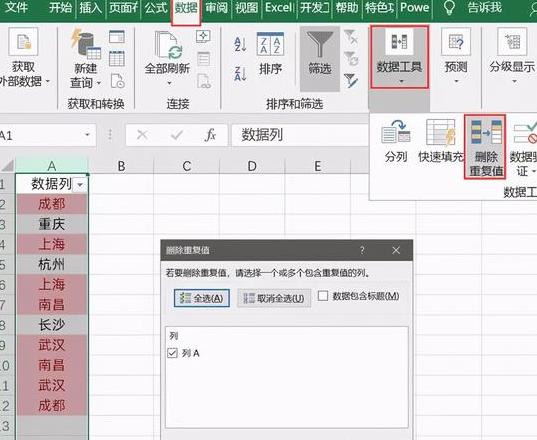Open the 获取外部数据 icon

[x=23, y=41]
